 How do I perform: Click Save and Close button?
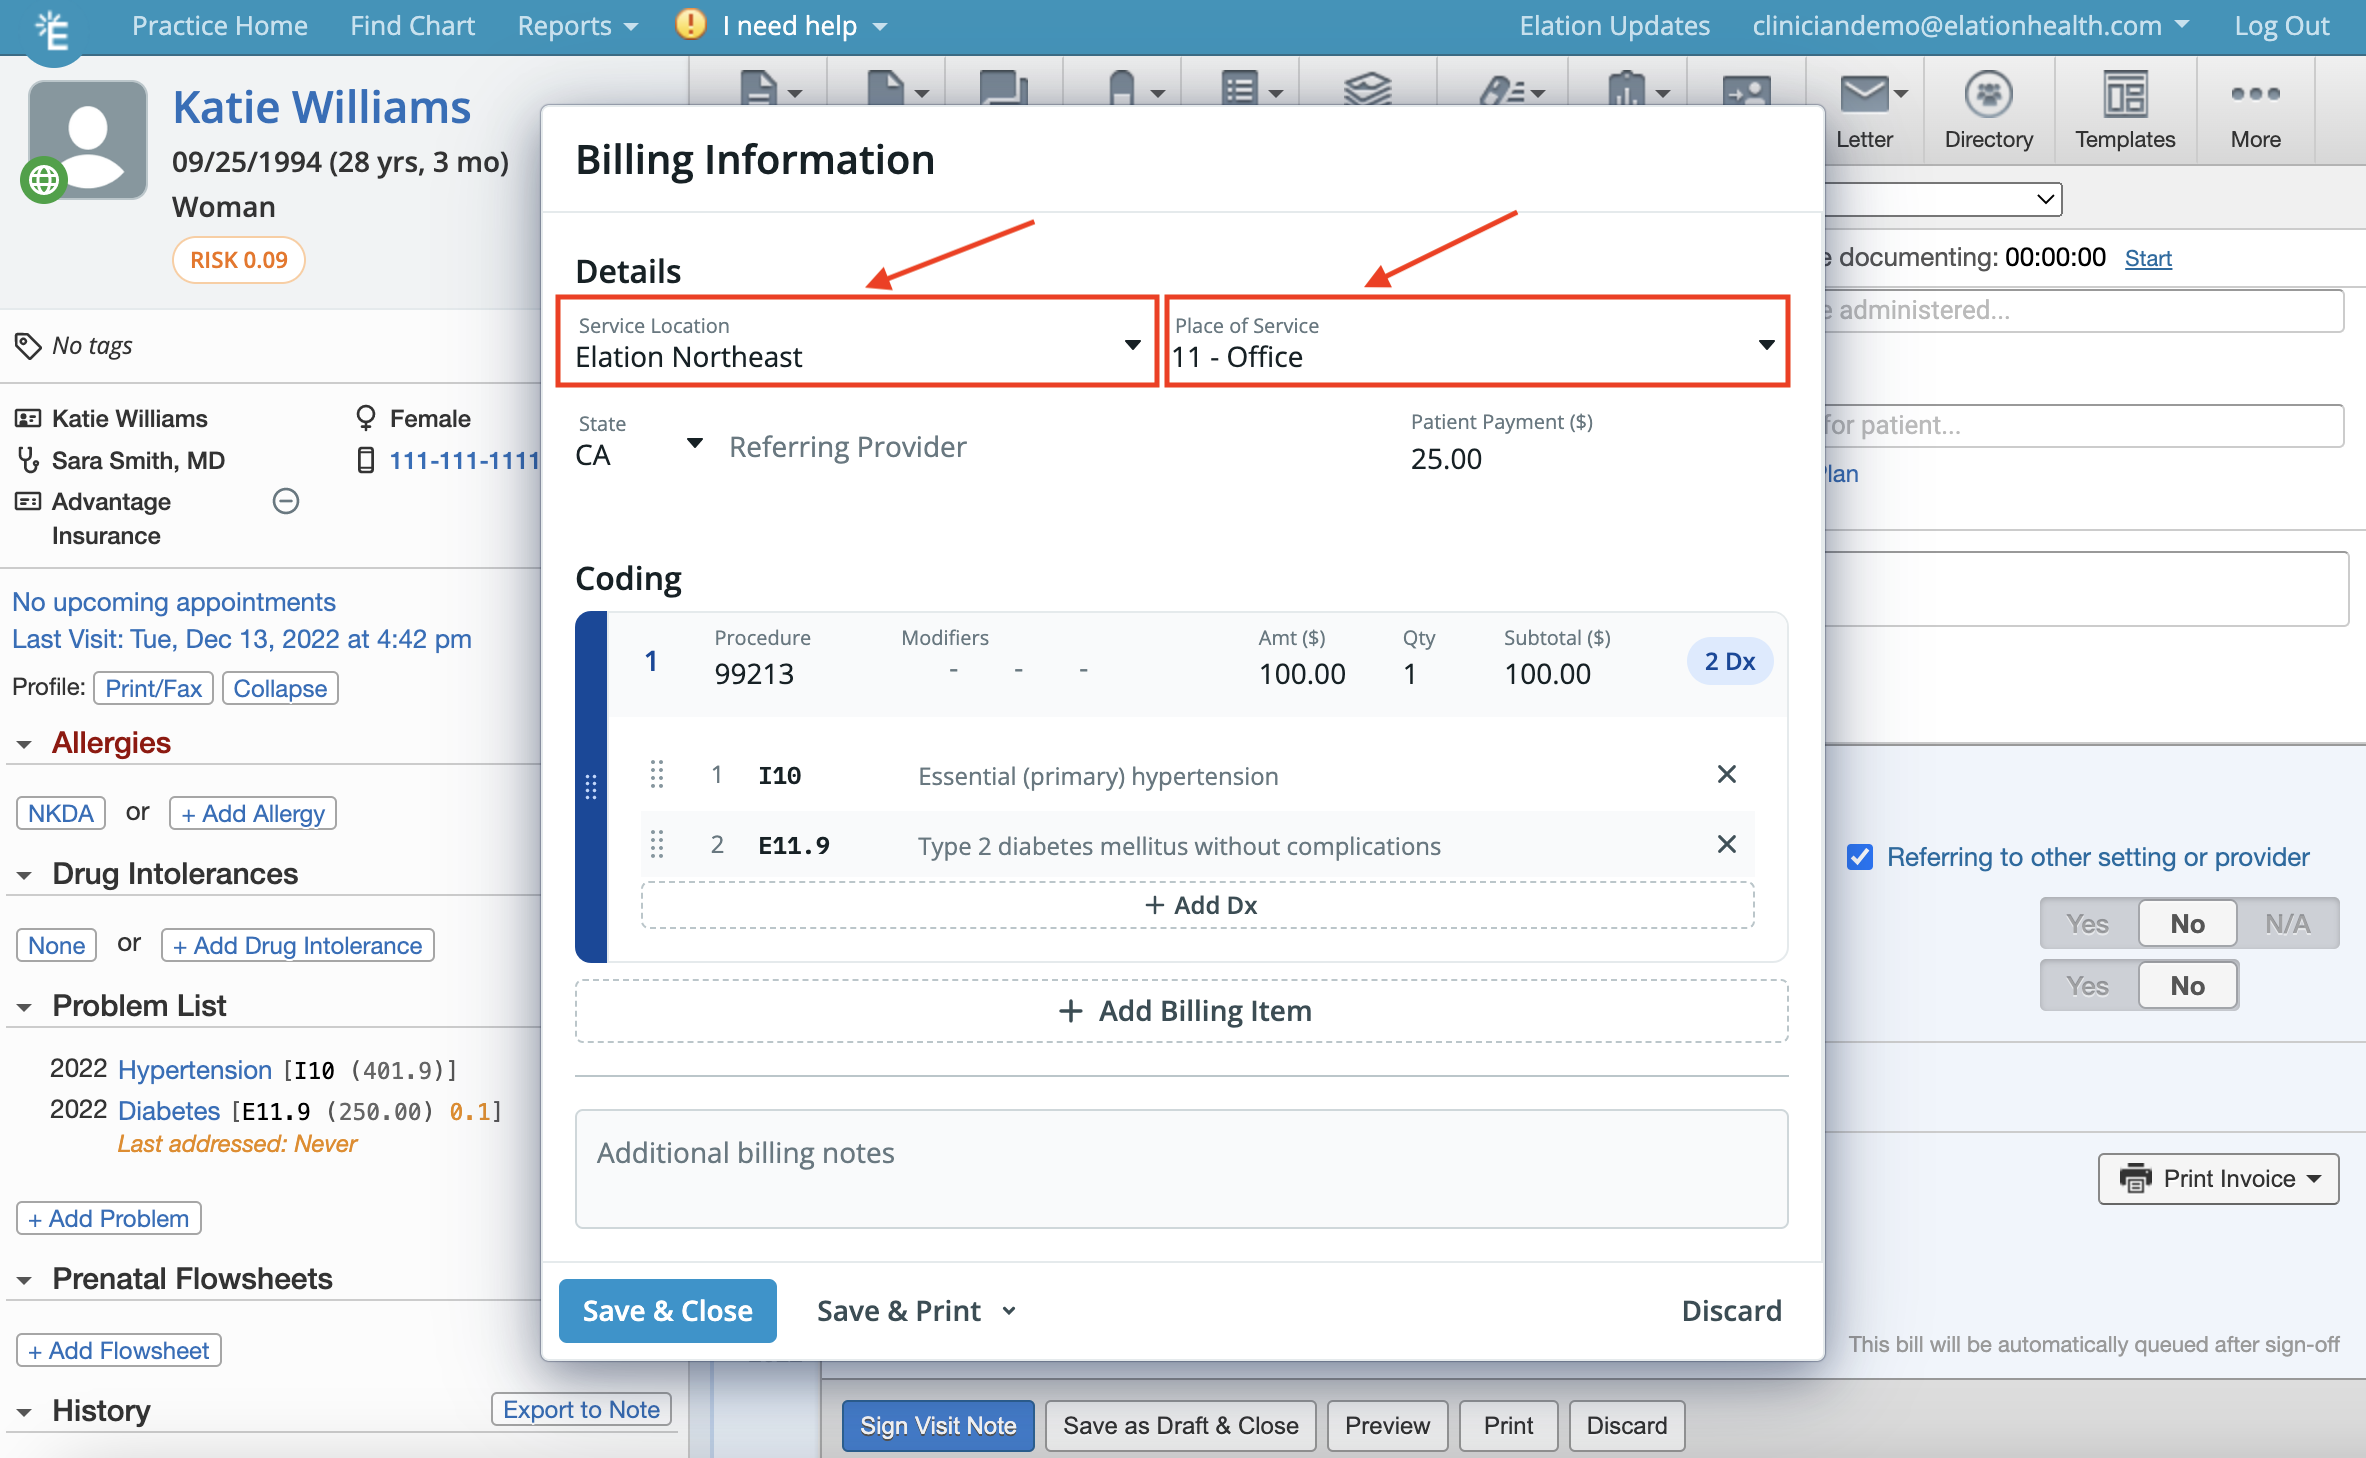point(668,1309)
